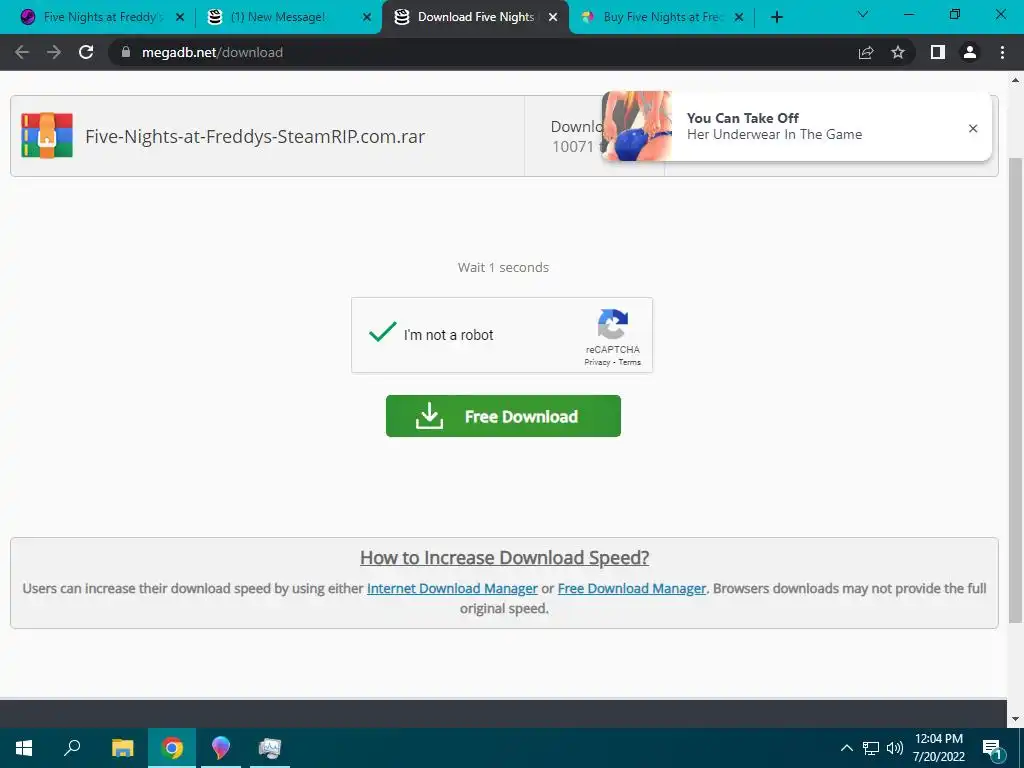Click the green Free Download button
This screenshot has height=768, width=1024.
coord(504,416)
